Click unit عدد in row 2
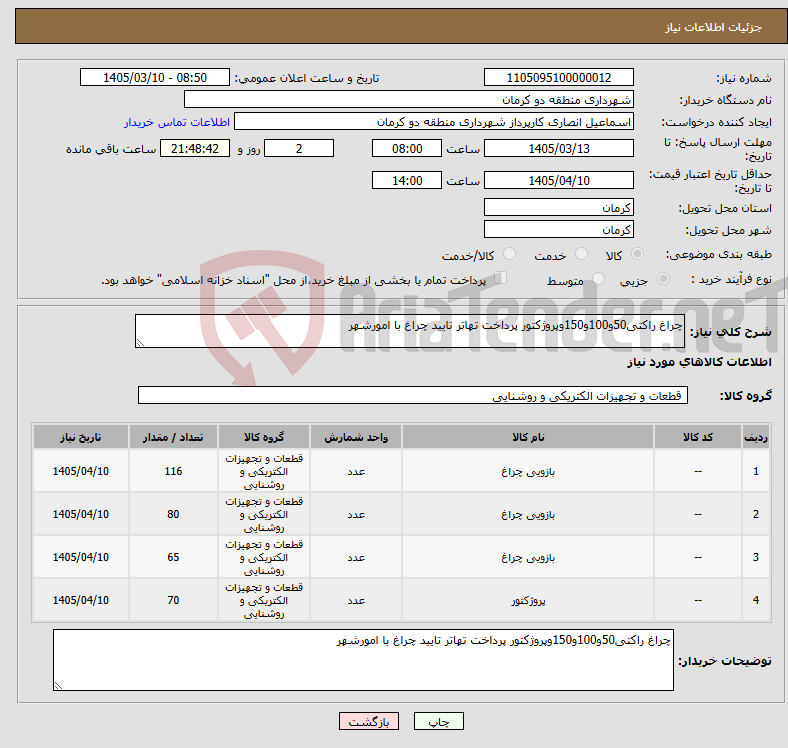 coord(356,514)
